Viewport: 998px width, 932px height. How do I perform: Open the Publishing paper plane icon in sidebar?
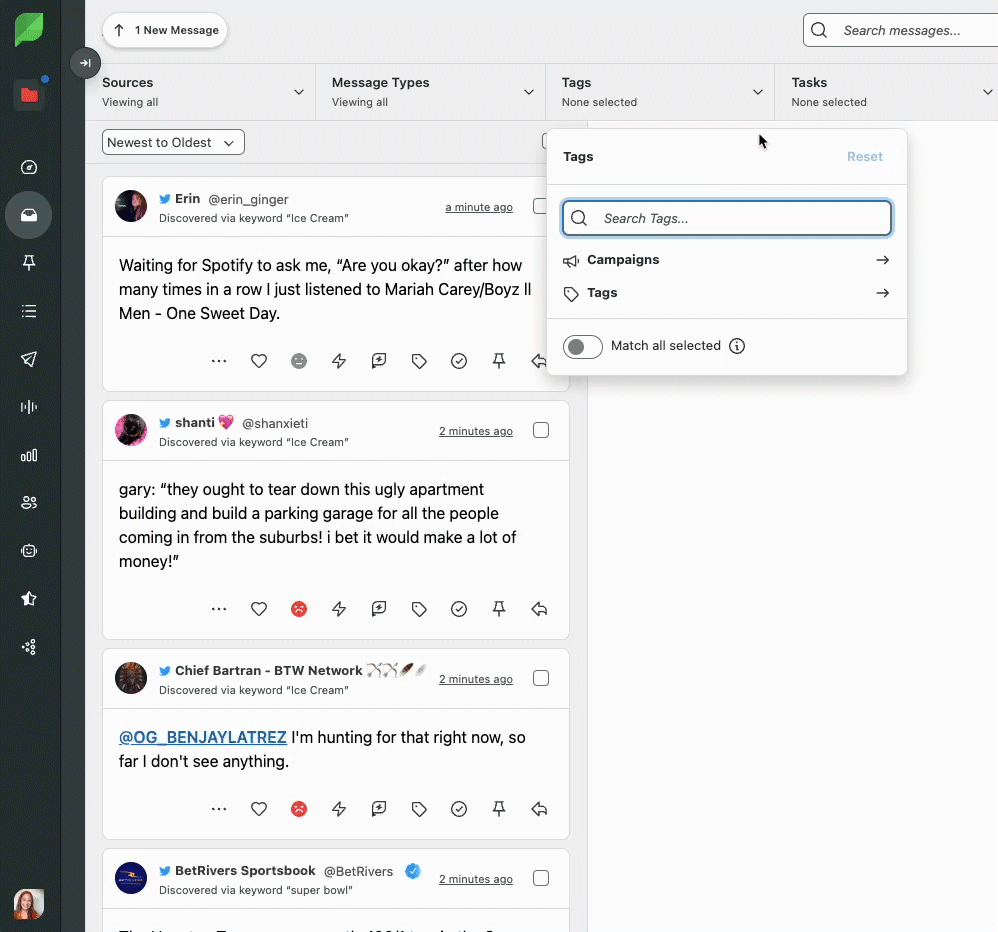click(29, 359)
